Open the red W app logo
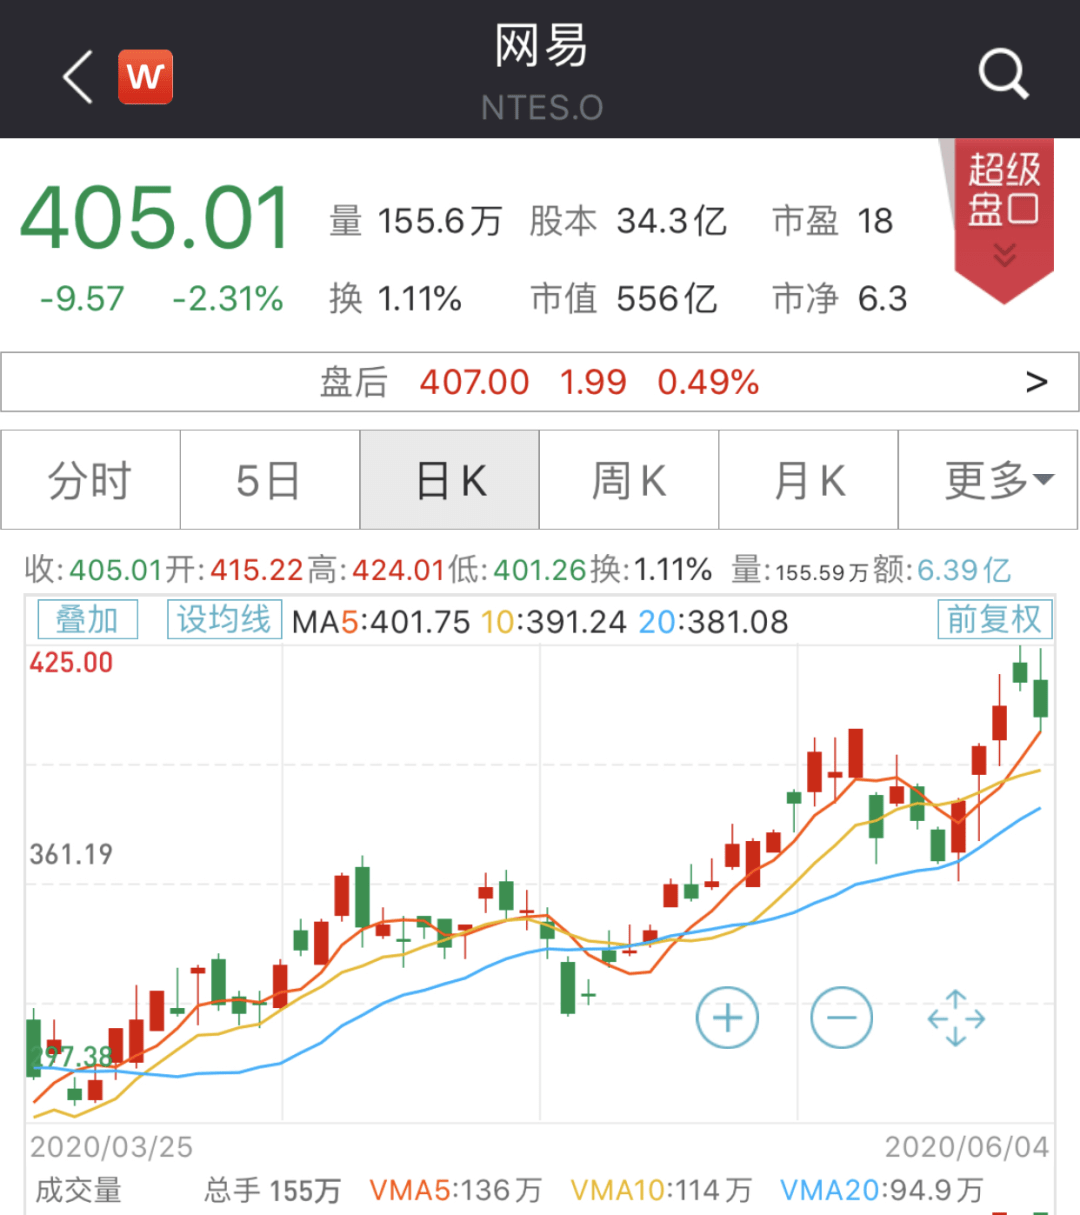The height and width of the screenshot is (1215, 1080). click(x=146, y=77)
